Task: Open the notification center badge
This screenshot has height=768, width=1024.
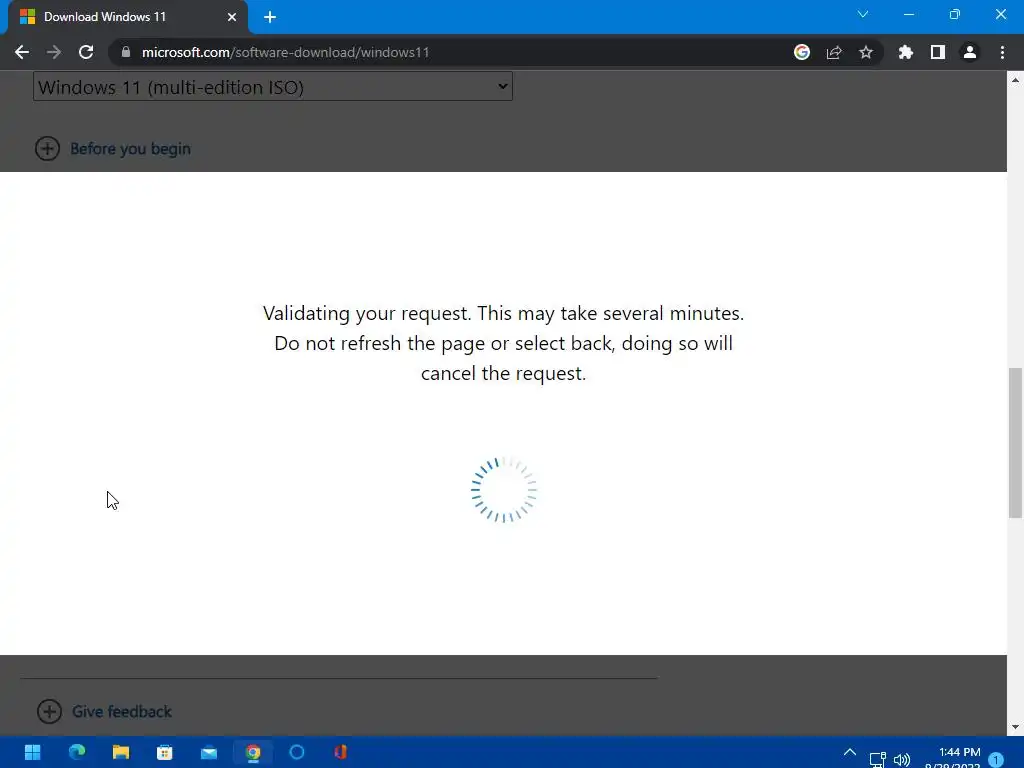Action: [996, 759]
